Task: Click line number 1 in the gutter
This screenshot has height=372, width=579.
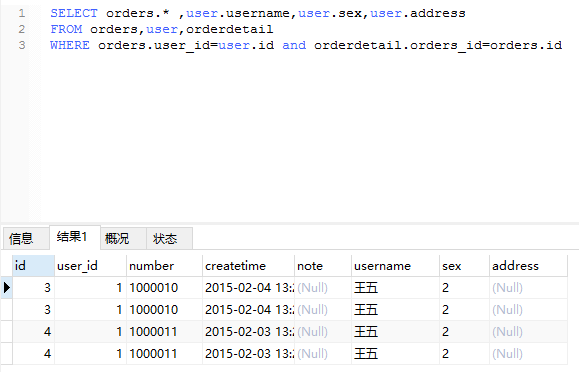Action: 22,13
